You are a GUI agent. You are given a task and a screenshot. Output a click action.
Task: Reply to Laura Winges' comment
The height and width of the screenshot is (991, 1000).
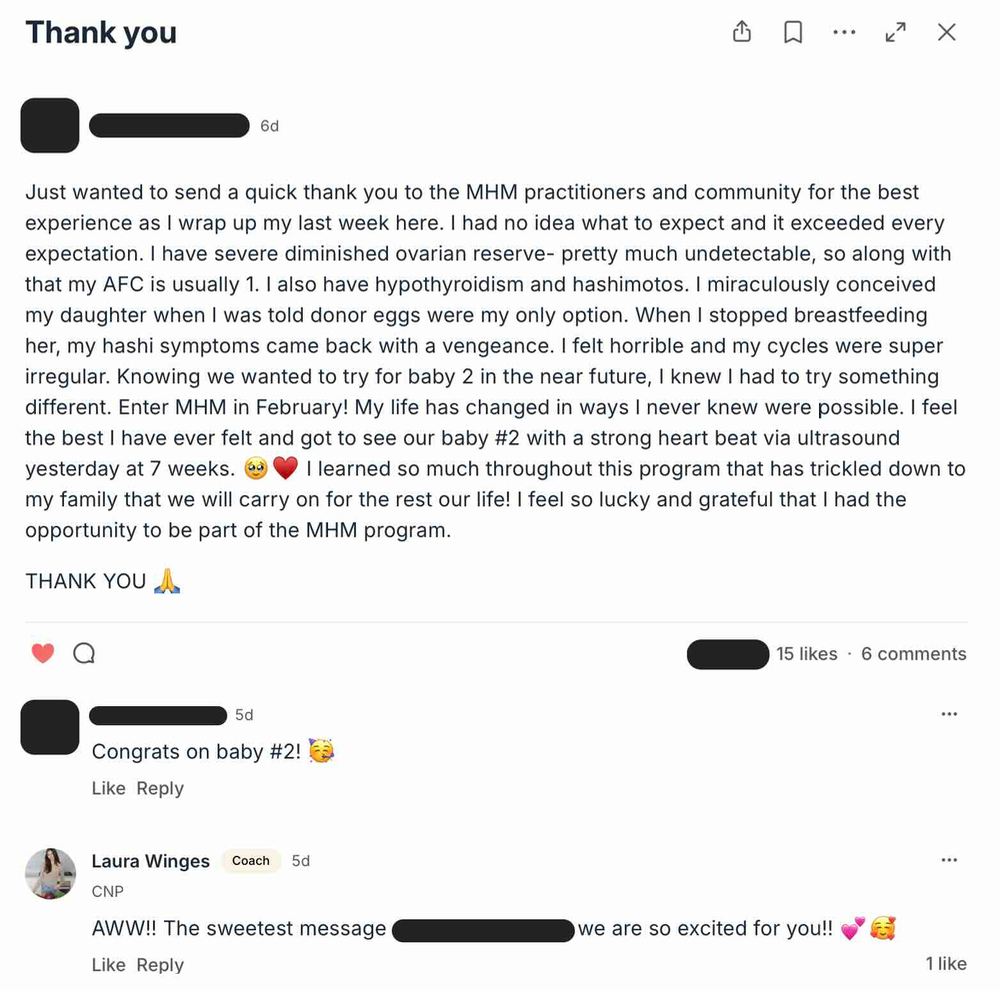point(160,965)
